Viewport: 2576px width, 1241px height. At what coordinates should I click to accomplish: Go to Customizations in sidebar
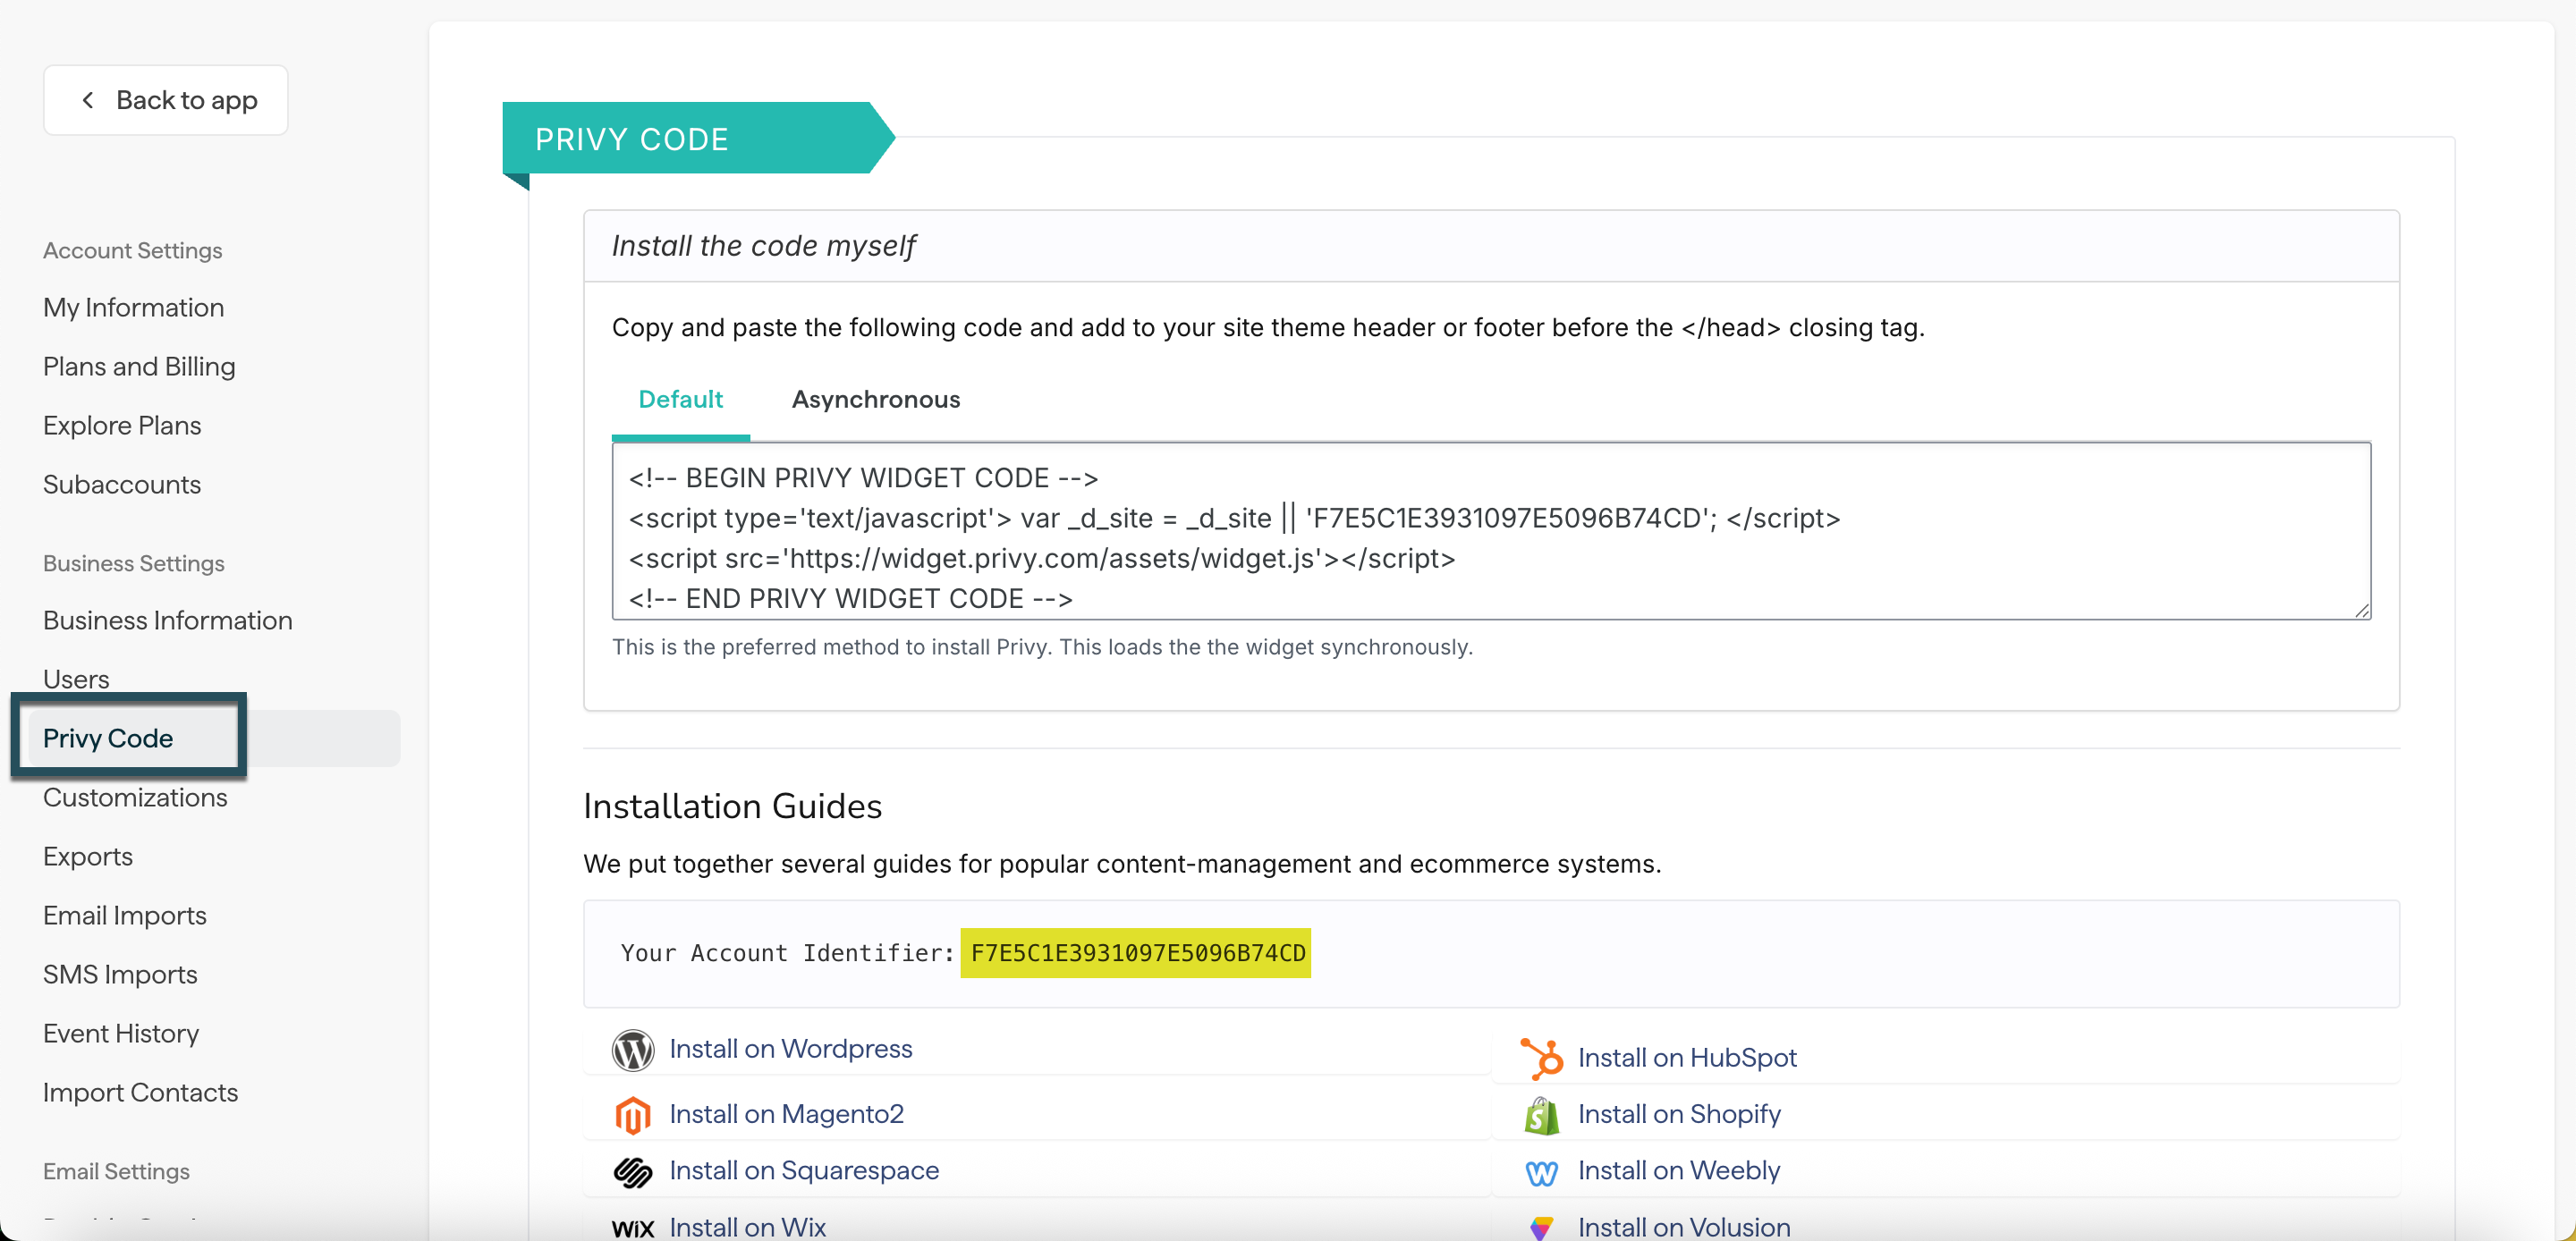135,797
